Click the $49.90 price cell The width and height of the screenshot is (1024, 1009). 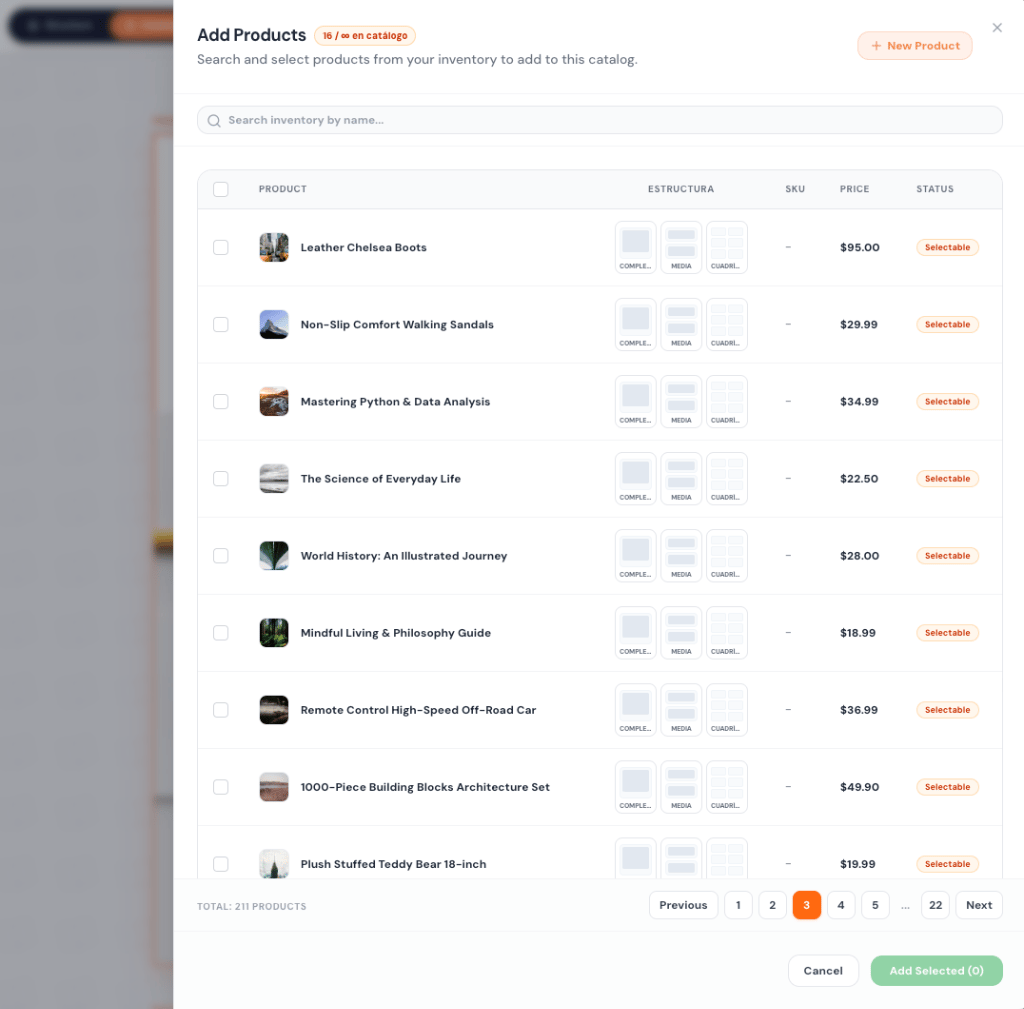(859, 787)
